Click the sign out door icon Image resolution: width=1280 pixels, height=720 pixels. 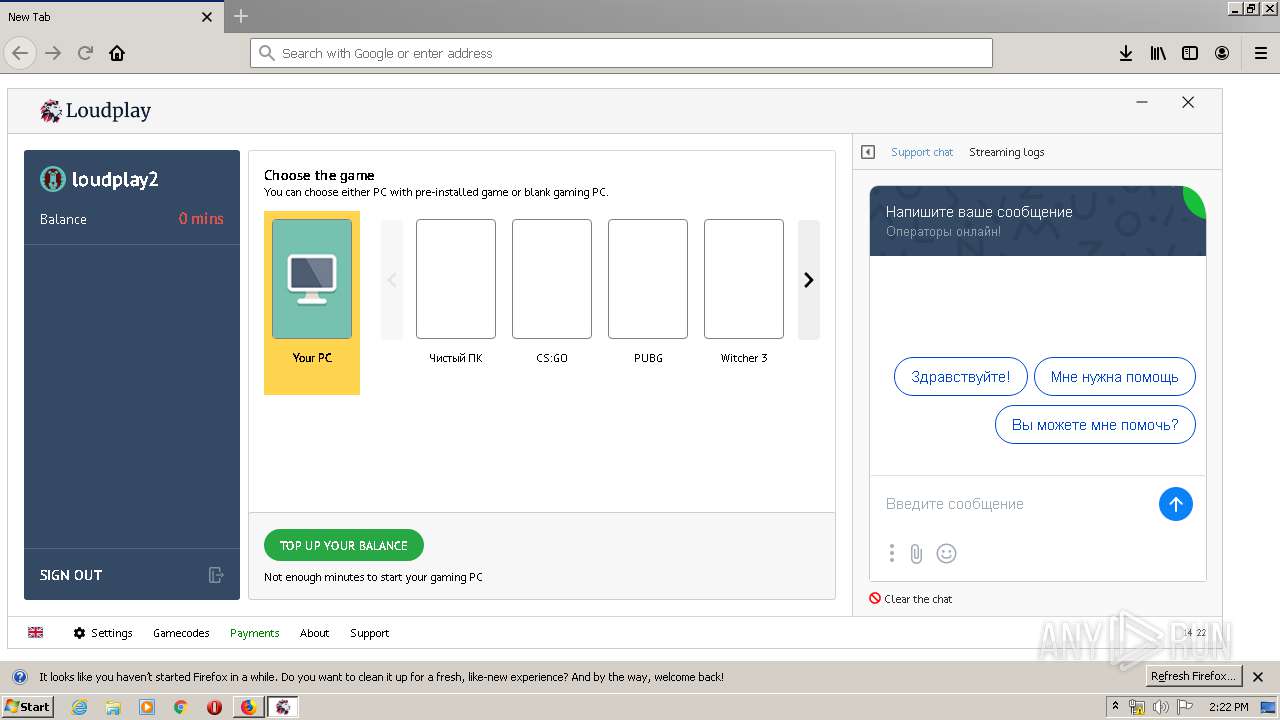(x=216, y=575)
